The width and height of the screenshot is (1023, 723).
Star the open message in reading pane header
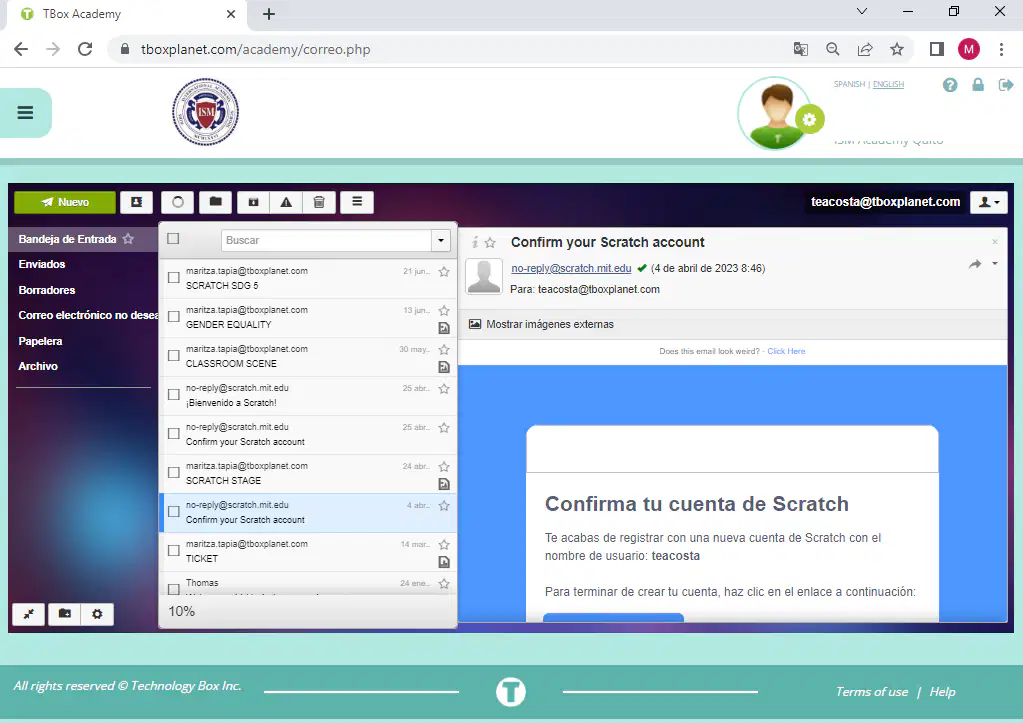point(491,243)
